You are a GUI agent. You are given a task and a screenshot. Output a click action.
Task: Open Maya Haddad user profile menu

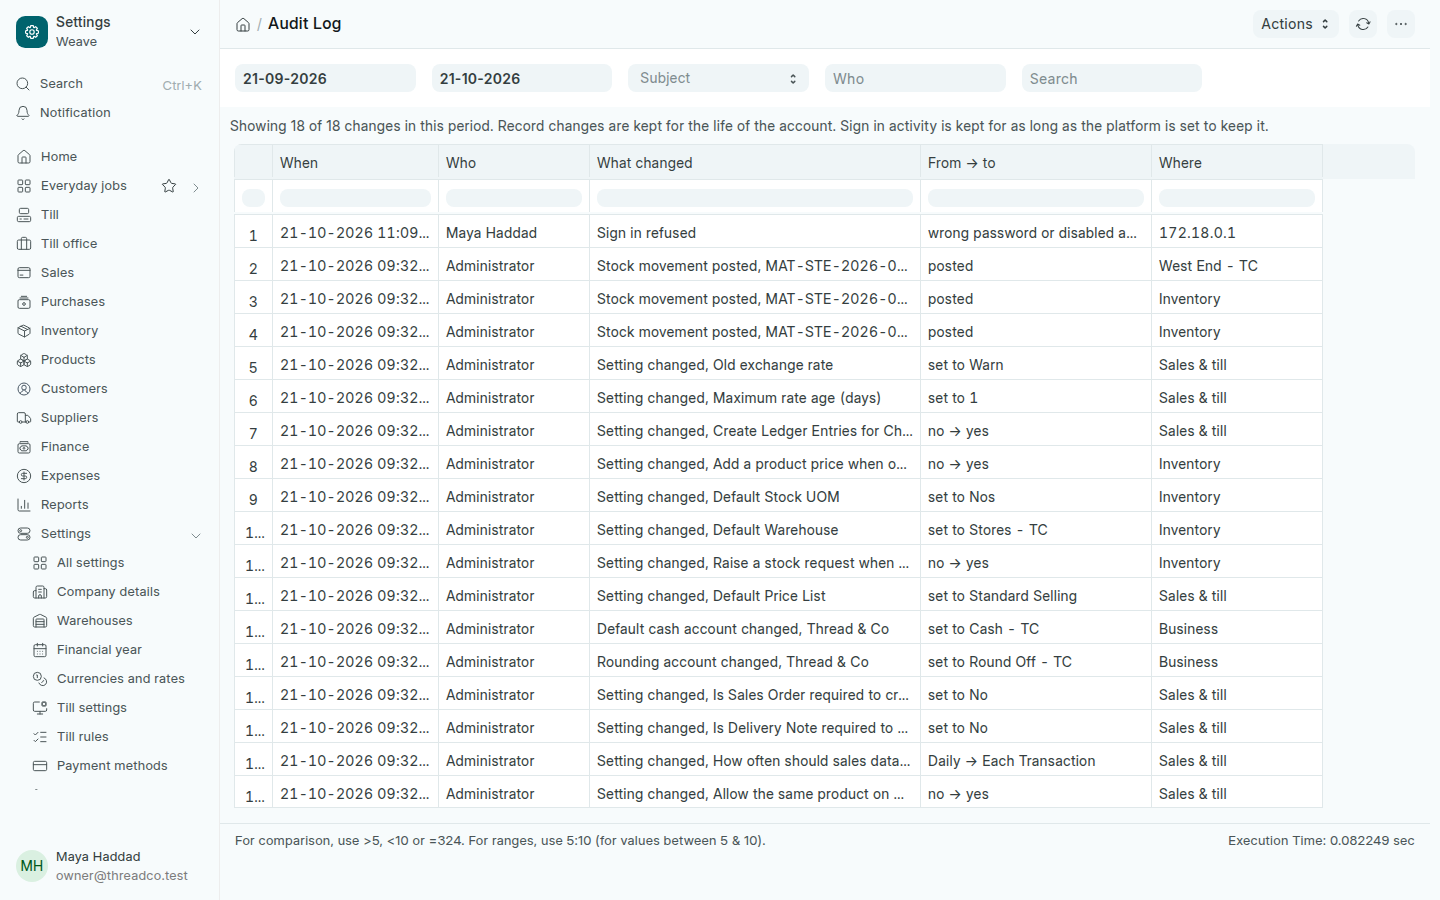(x=109, y=866)
